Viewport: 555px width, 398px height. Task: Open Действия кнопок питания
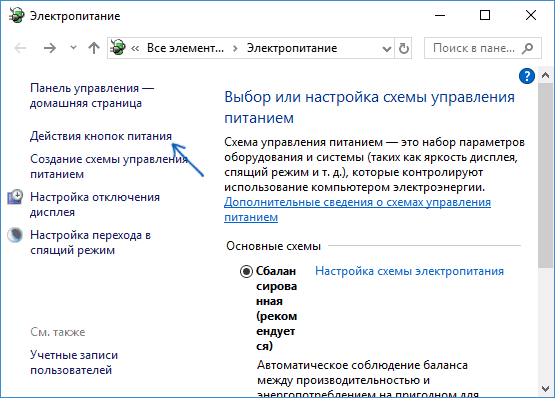pyautogui.click(x=101, y=136)
